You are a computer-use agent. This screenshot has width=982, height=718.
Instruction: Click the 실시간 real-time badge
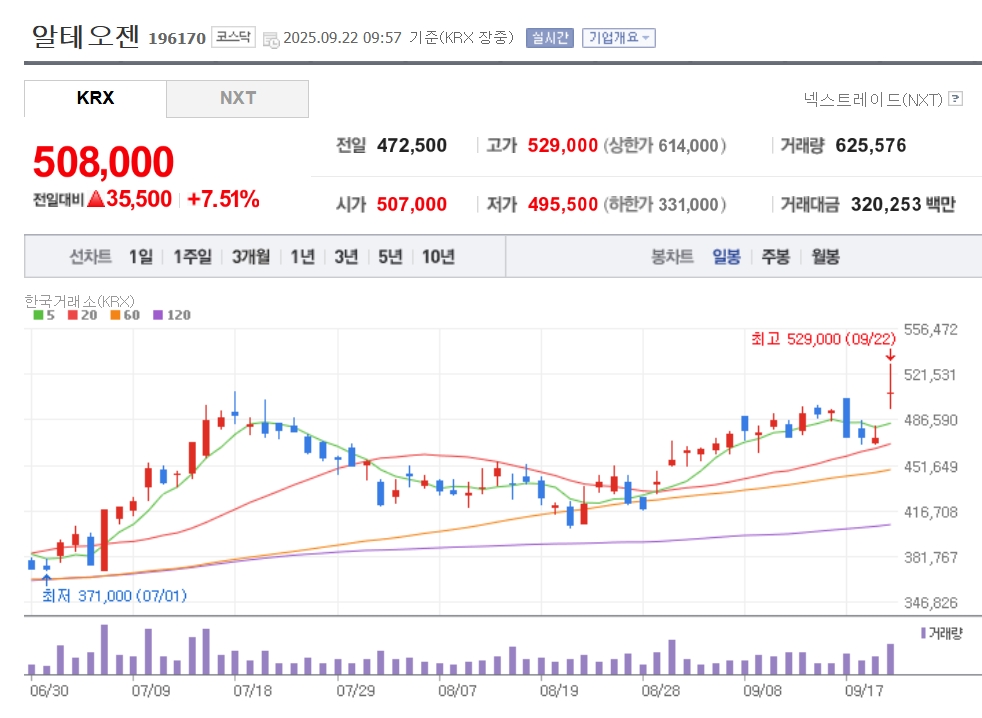coord(549,38)
